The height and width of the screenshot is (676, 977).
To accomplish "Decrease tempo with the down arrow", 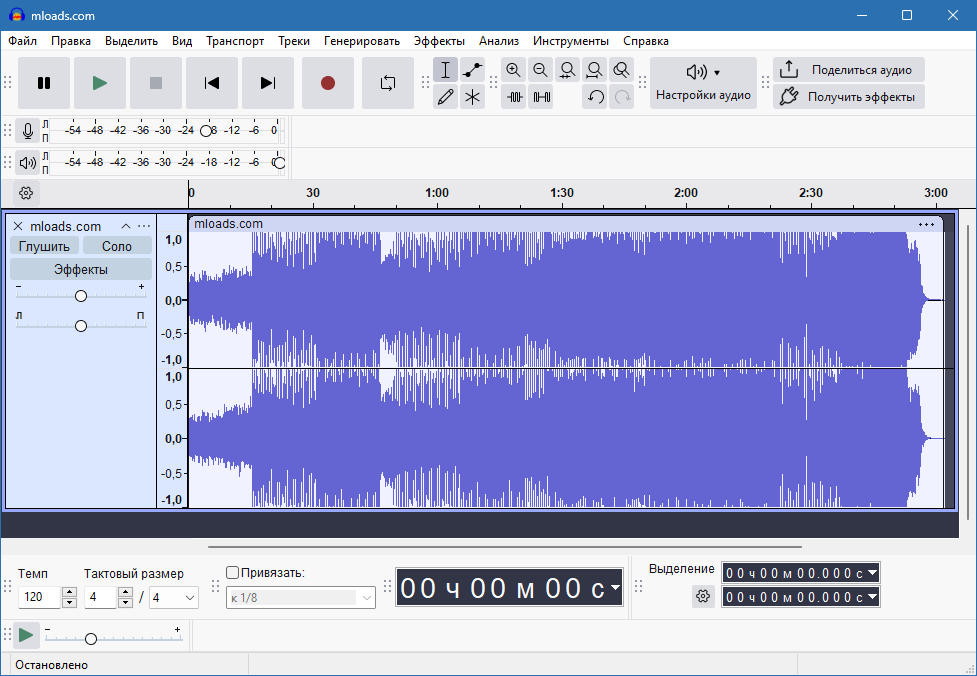I will click(x=70, y=602).
